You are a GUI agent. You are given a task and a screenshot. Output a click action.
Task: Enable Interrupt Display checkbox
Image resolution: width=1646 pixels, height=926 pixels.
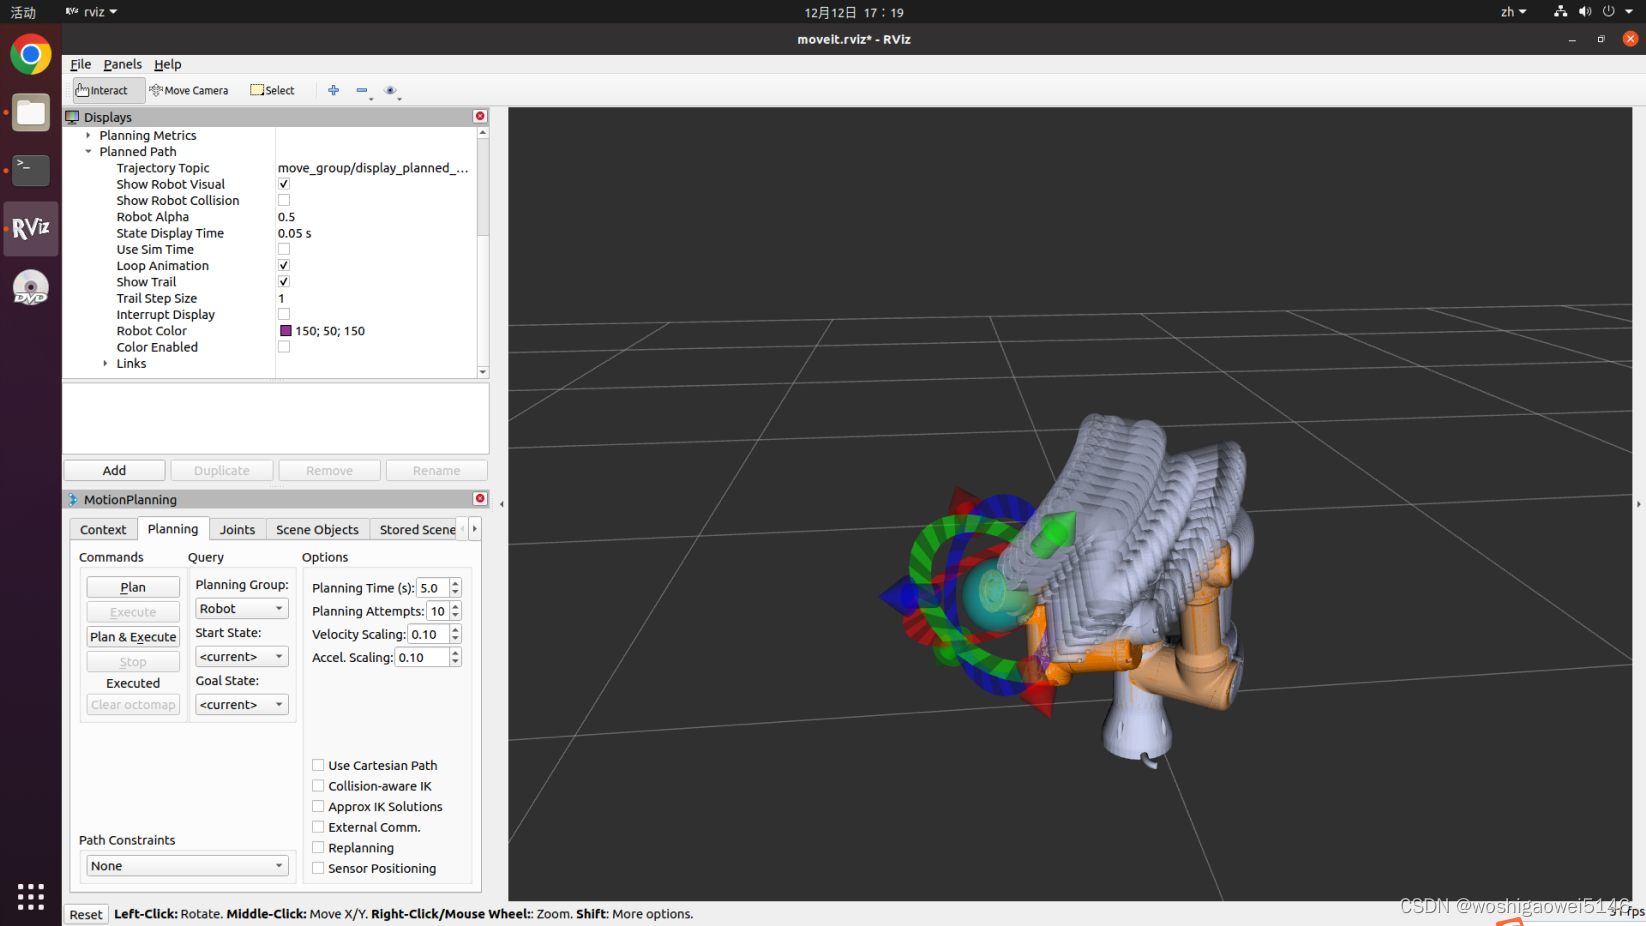tap(284, 314)
